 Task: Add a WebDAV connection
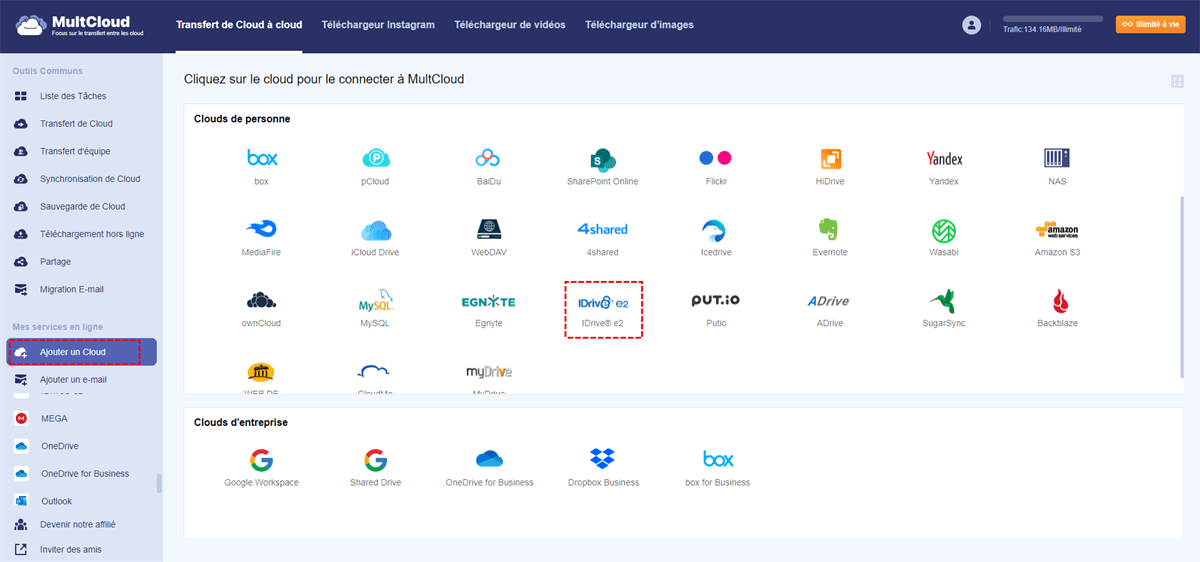pos(489,237)
